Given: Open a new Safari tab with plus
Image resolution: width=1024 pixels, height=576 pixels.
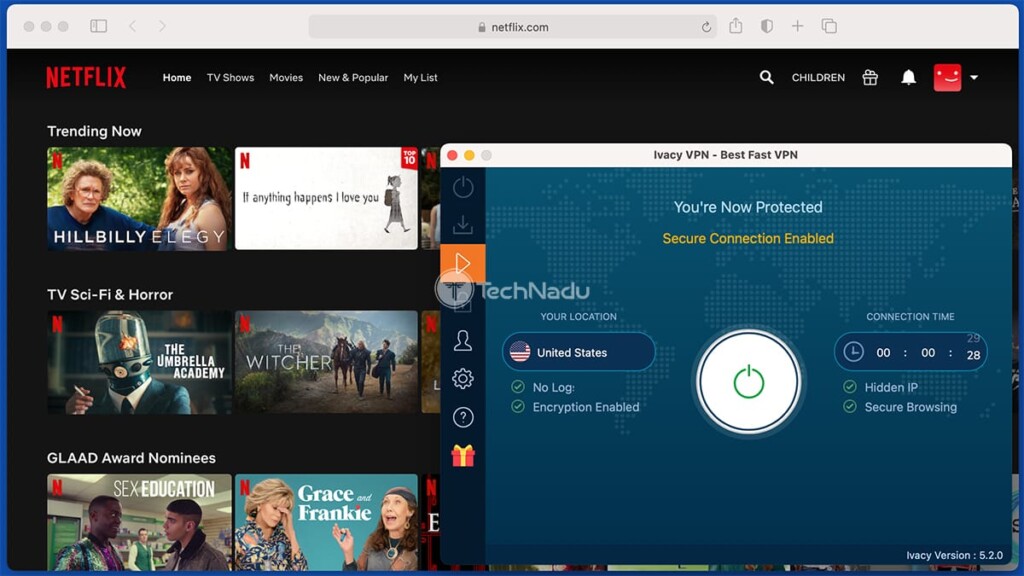Looking at the screenshot, I should (x=797, y=26).
